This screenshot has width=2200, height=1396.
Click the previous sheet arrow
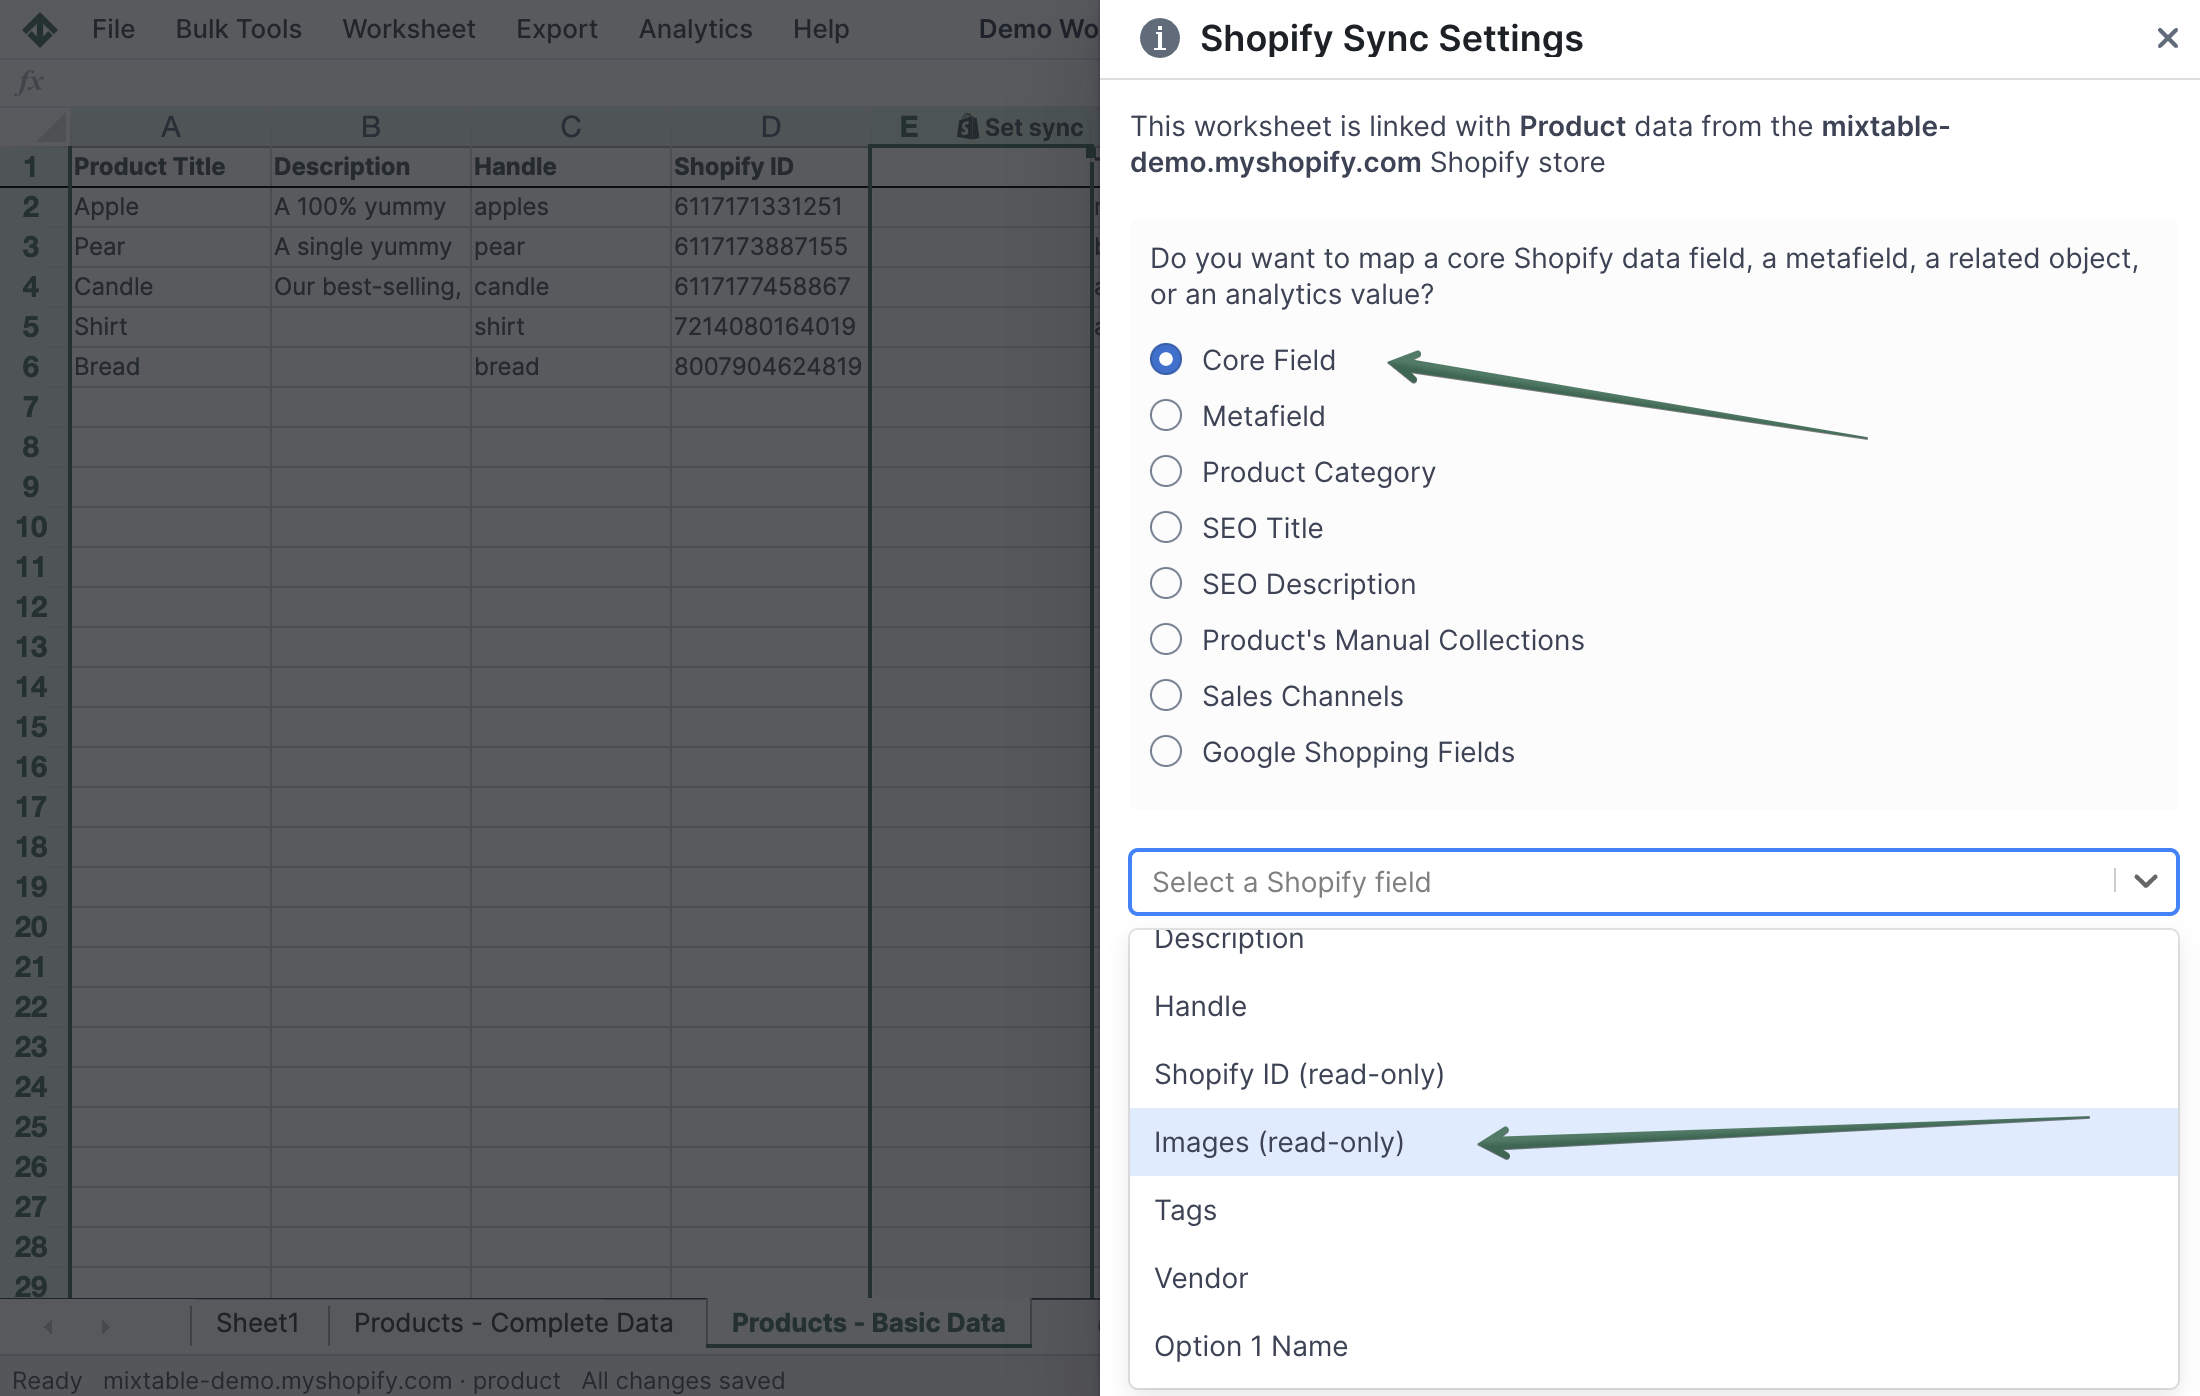click(x=49, y=1326)
